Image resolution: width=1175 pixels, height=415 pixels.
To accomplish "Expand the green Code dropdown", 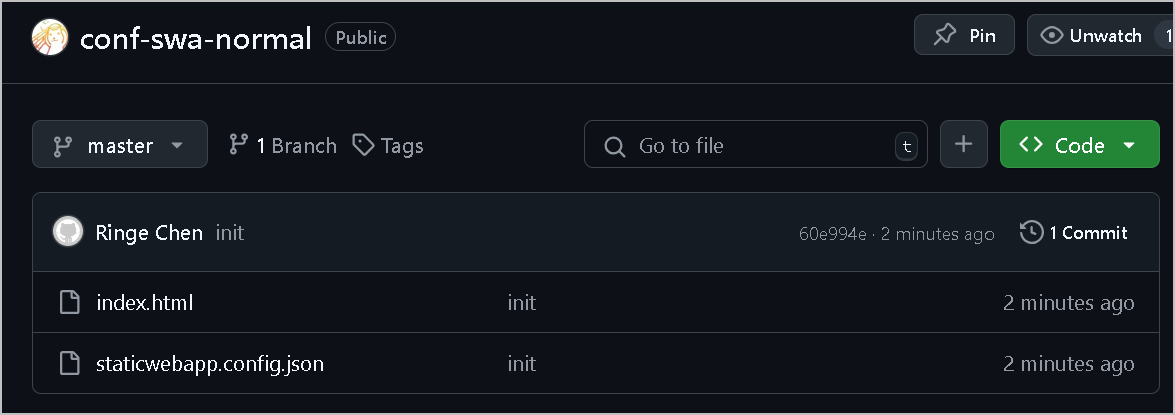I will [x=1079, y=145].
